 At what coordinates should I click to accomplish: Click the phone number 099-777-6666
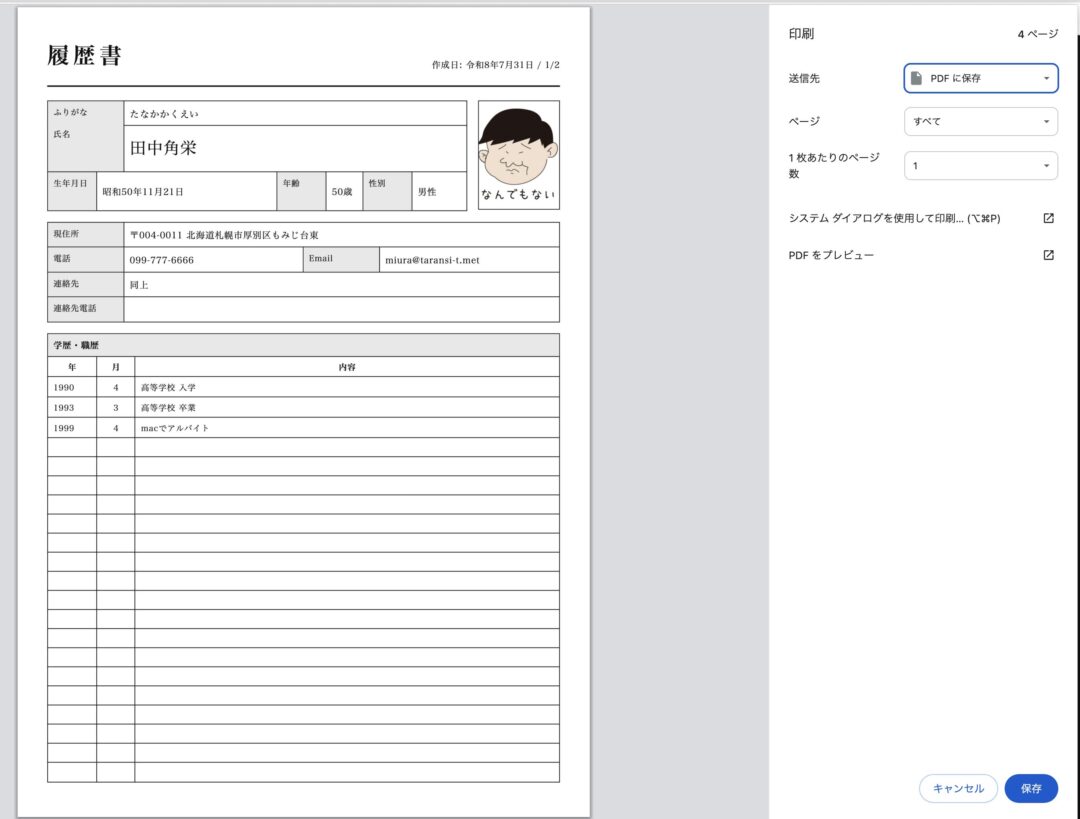(161, 260)
